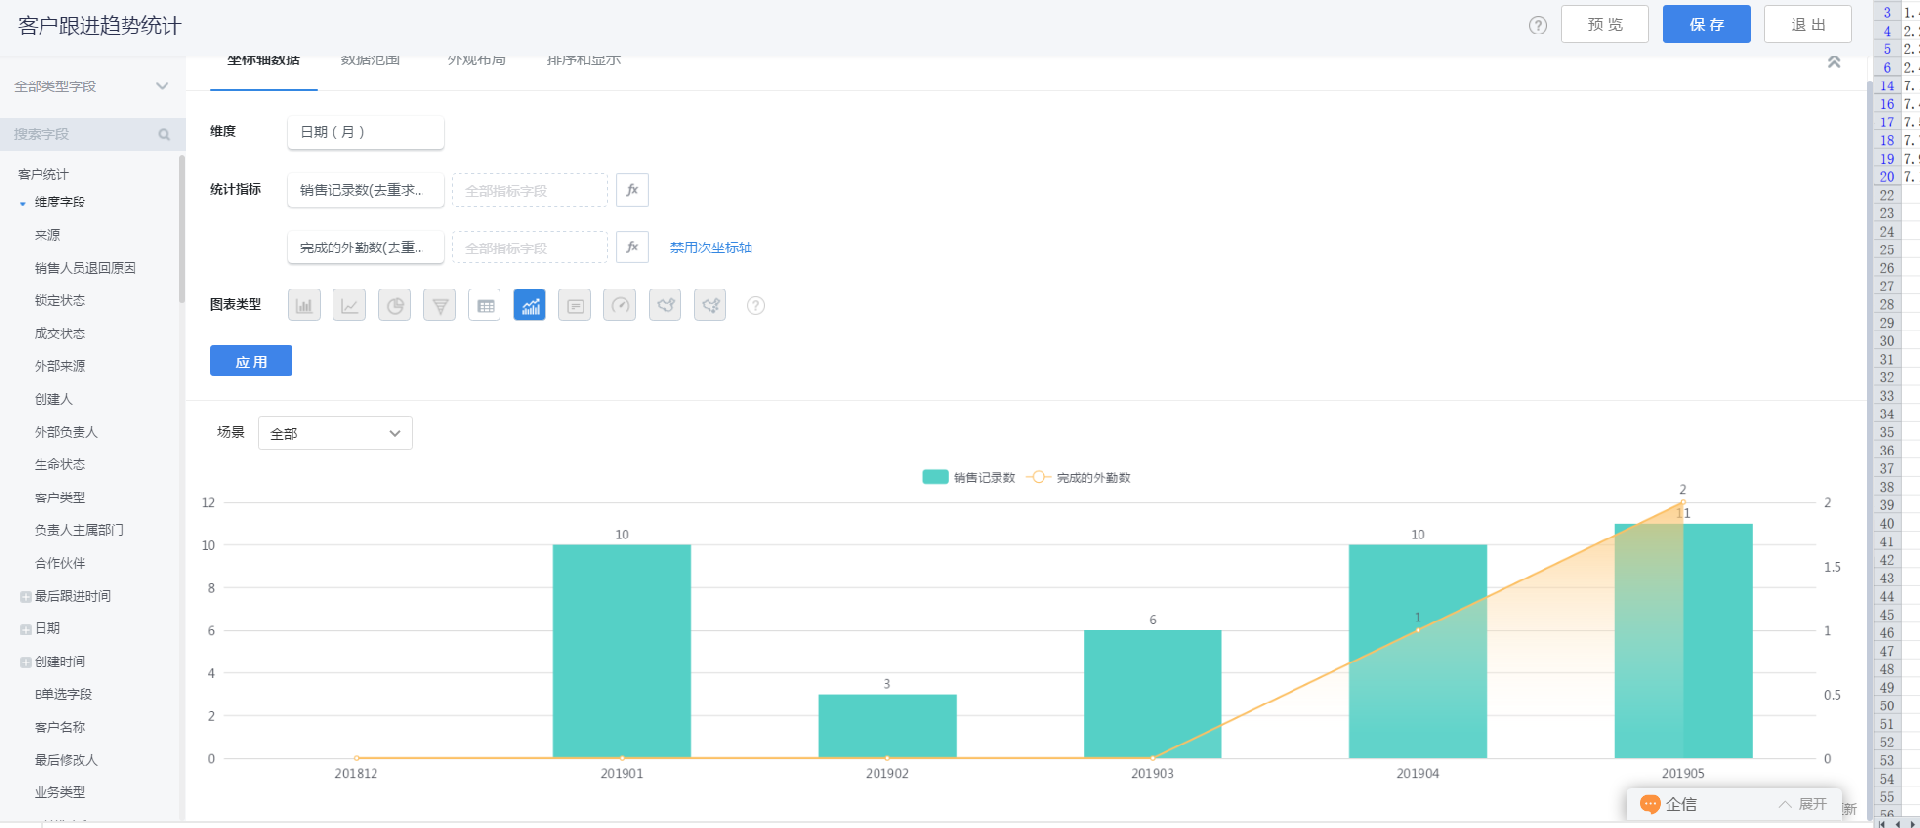This screenshot has height=828, width=1920.
Task: Open 全部类型字段 dropdown
Action: coord(91,86)
